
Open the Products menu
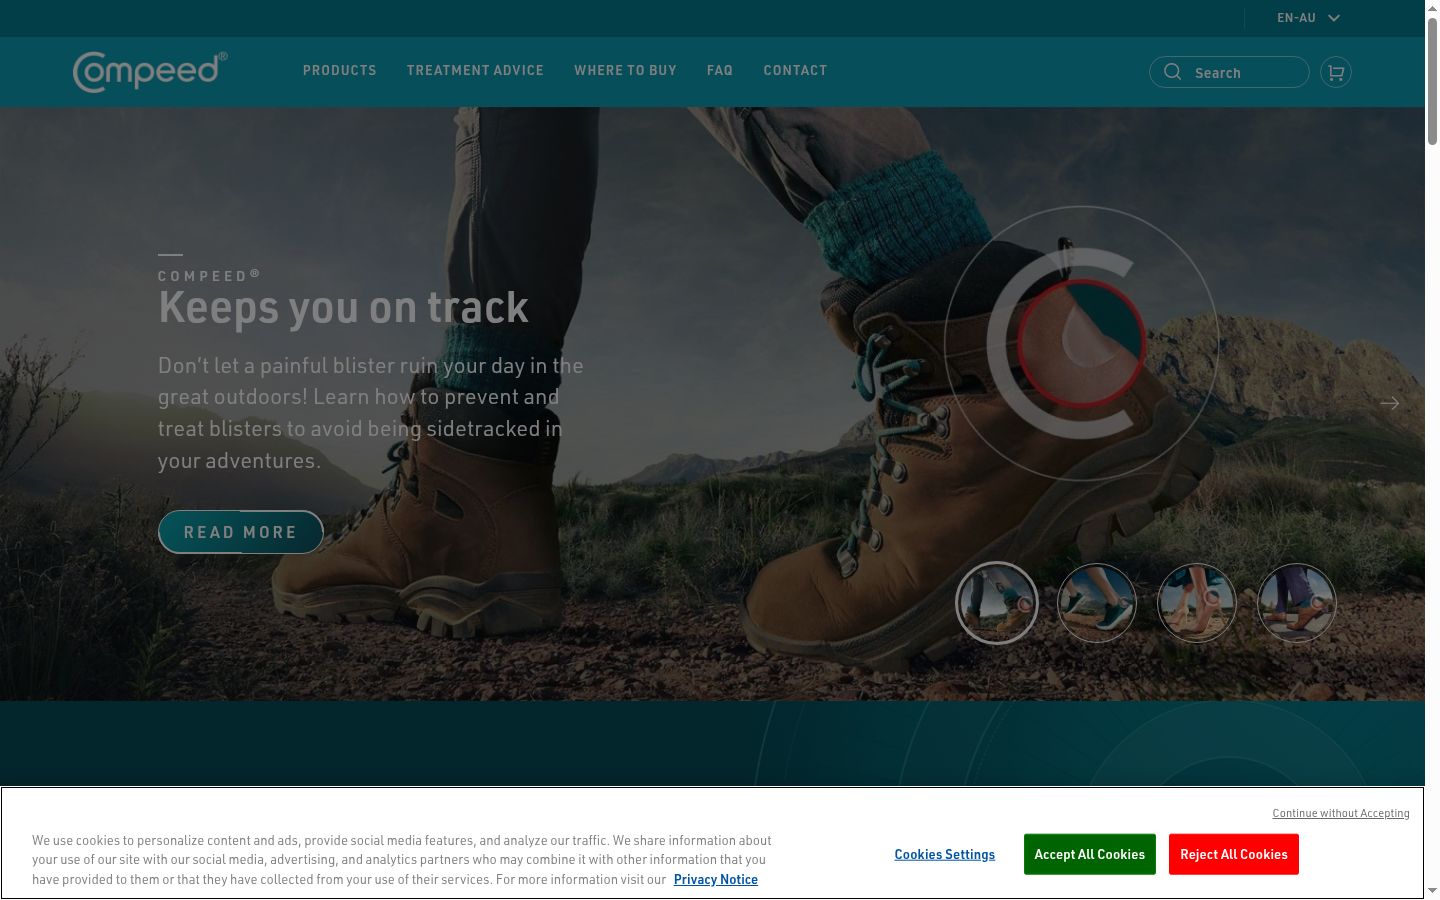pyautogui.click(x=340, y=71)
